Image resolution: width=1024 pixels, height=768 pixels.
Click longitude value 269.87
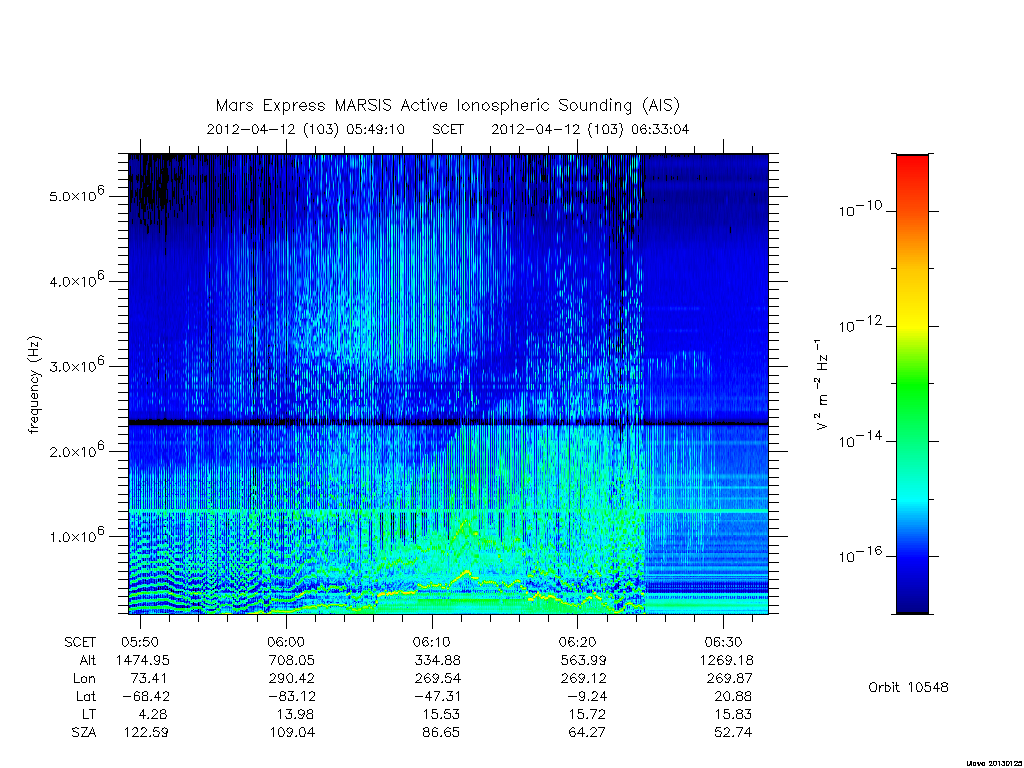(x=729, y=679)
